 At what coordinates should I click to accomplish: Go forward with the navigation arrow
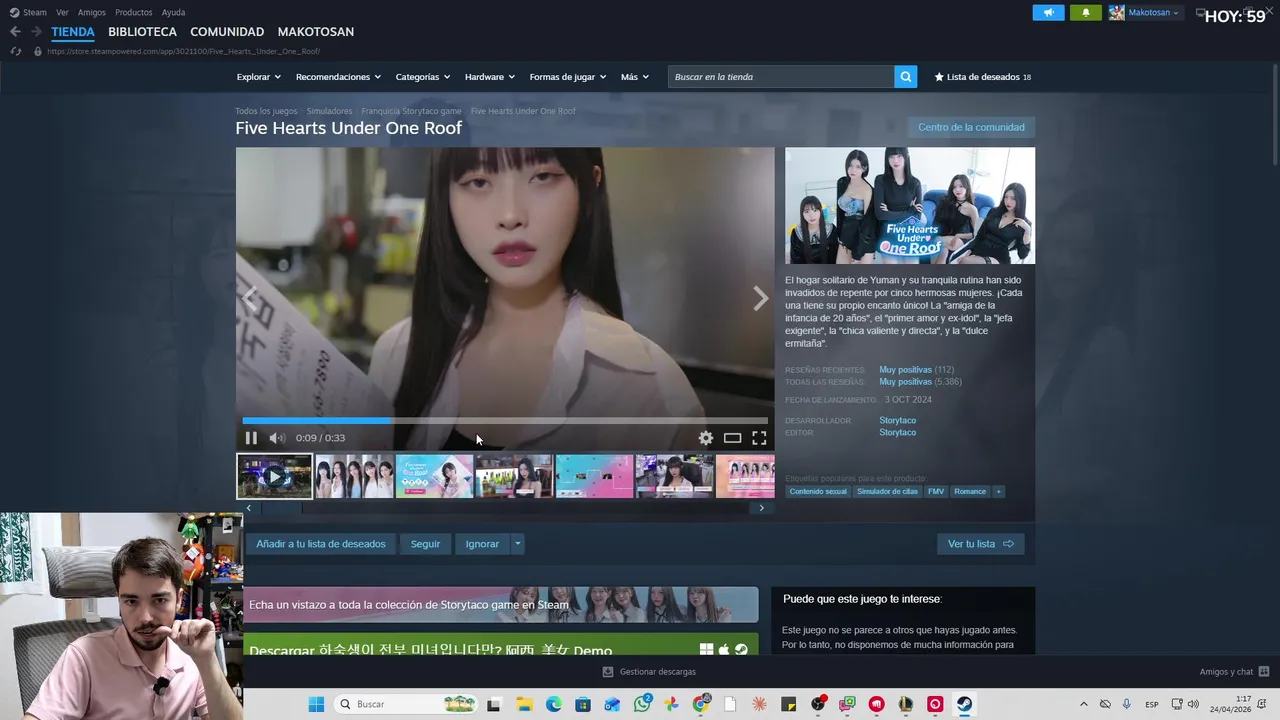(x=36, y=32)
